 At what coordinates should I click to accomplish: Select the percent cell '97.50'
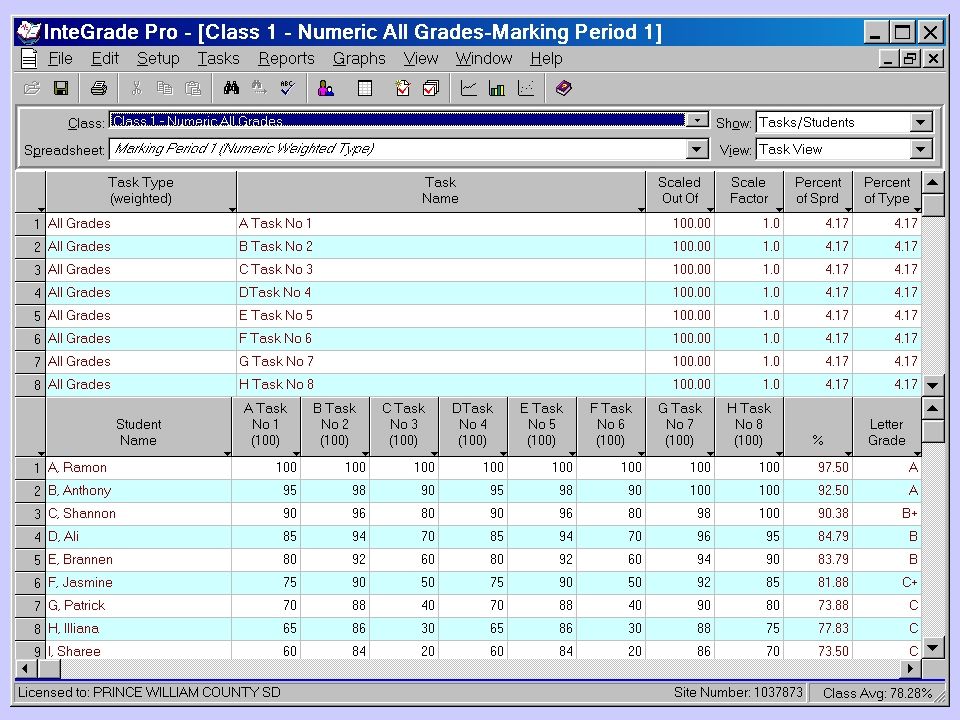pos(818,467)
